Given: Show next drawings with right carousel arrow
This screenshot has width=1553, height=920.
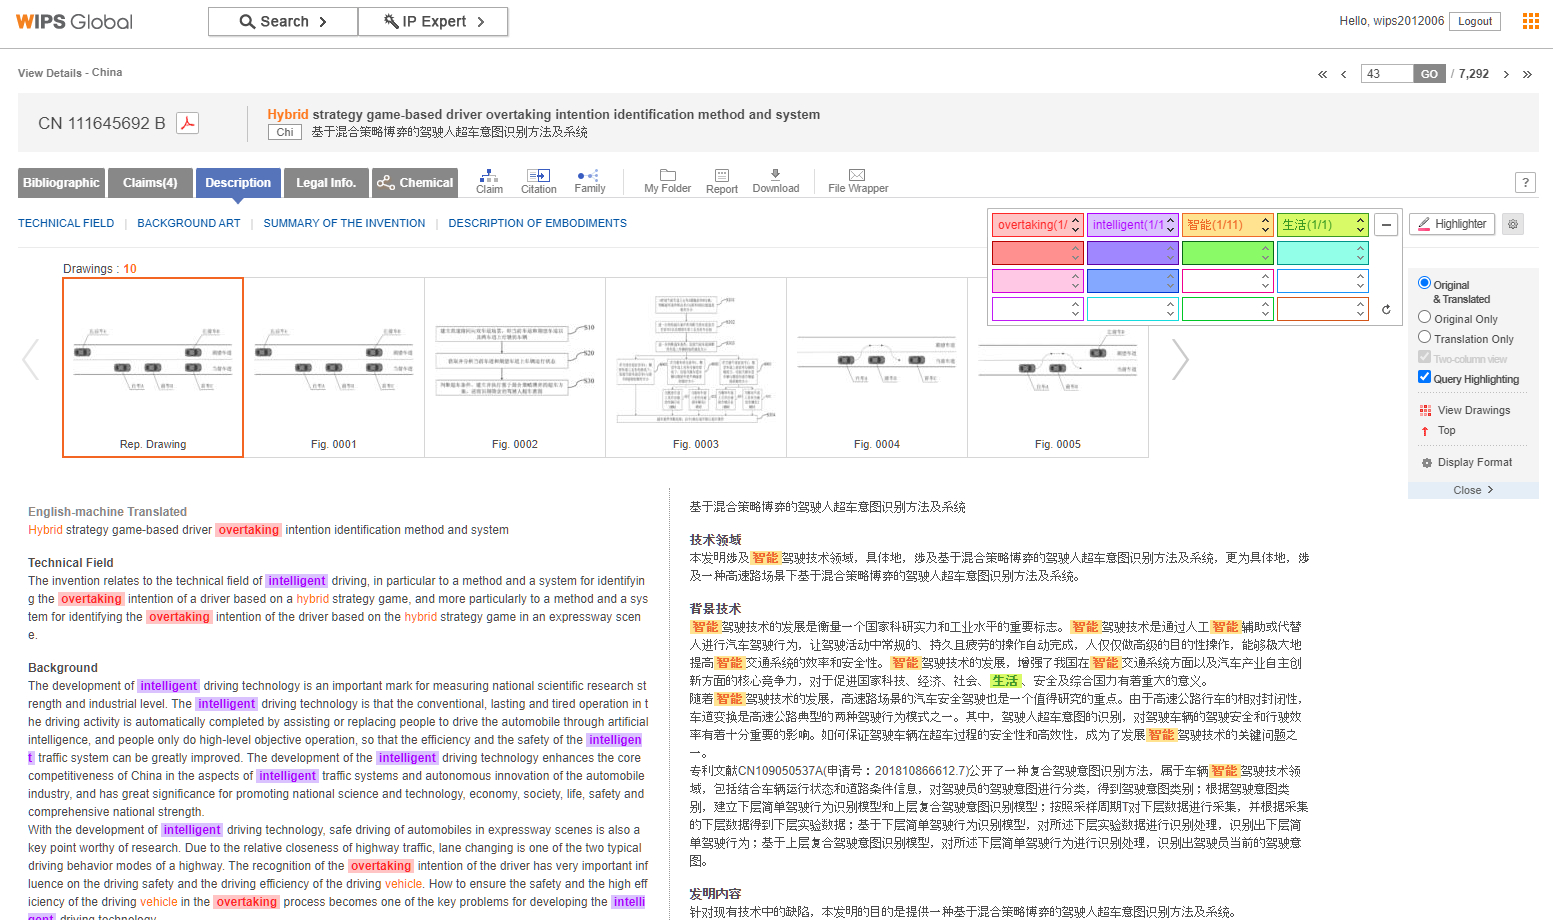Looking at the screenshot, I should (x=1180, y=360).
